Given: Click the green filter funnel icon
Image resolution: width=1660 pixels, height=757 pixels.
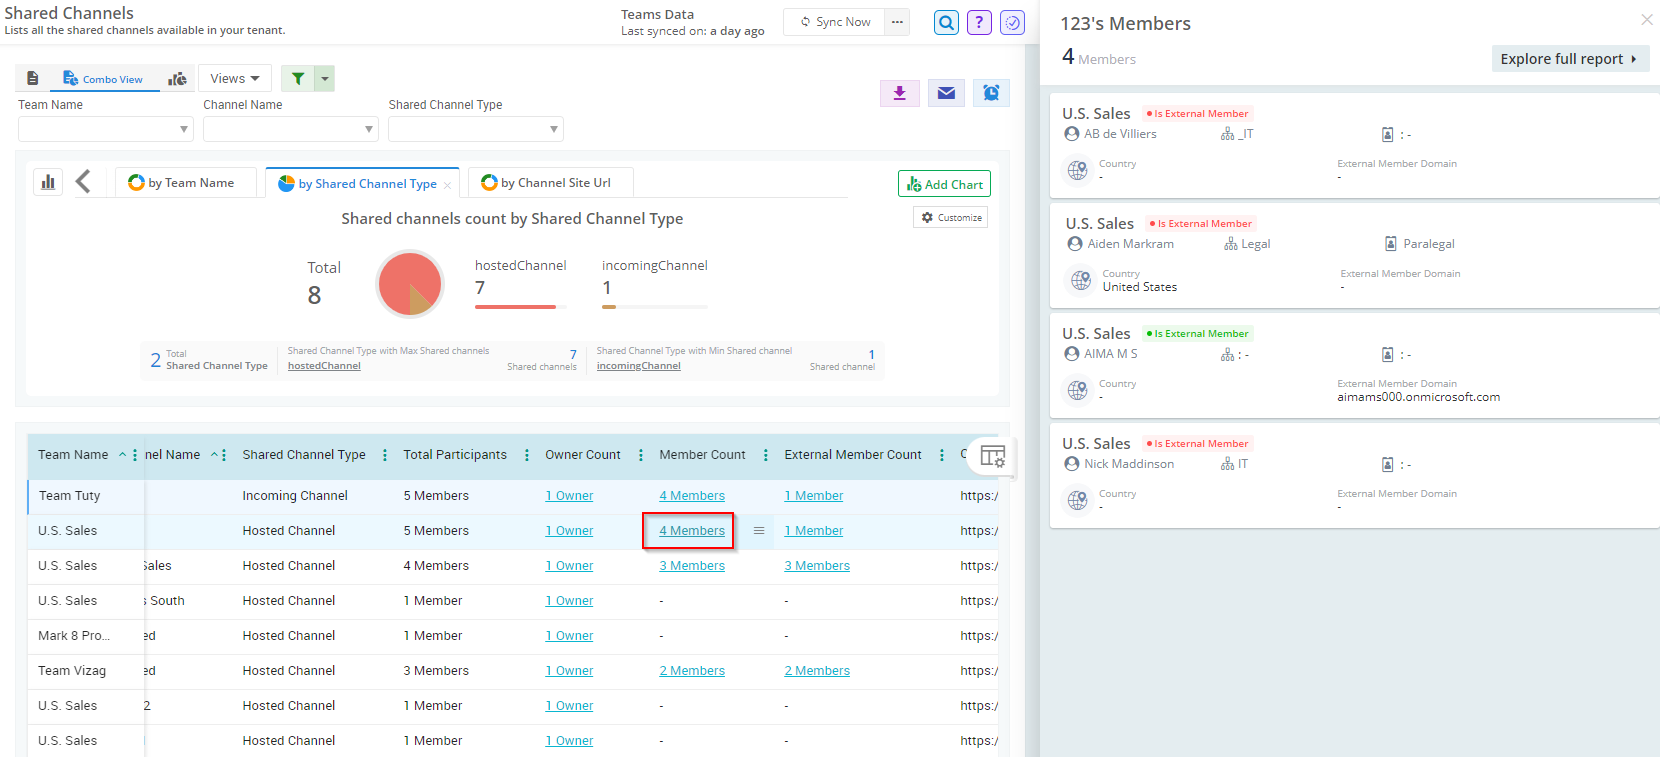Looking at the screenshot, I should [x=298, y=78].
